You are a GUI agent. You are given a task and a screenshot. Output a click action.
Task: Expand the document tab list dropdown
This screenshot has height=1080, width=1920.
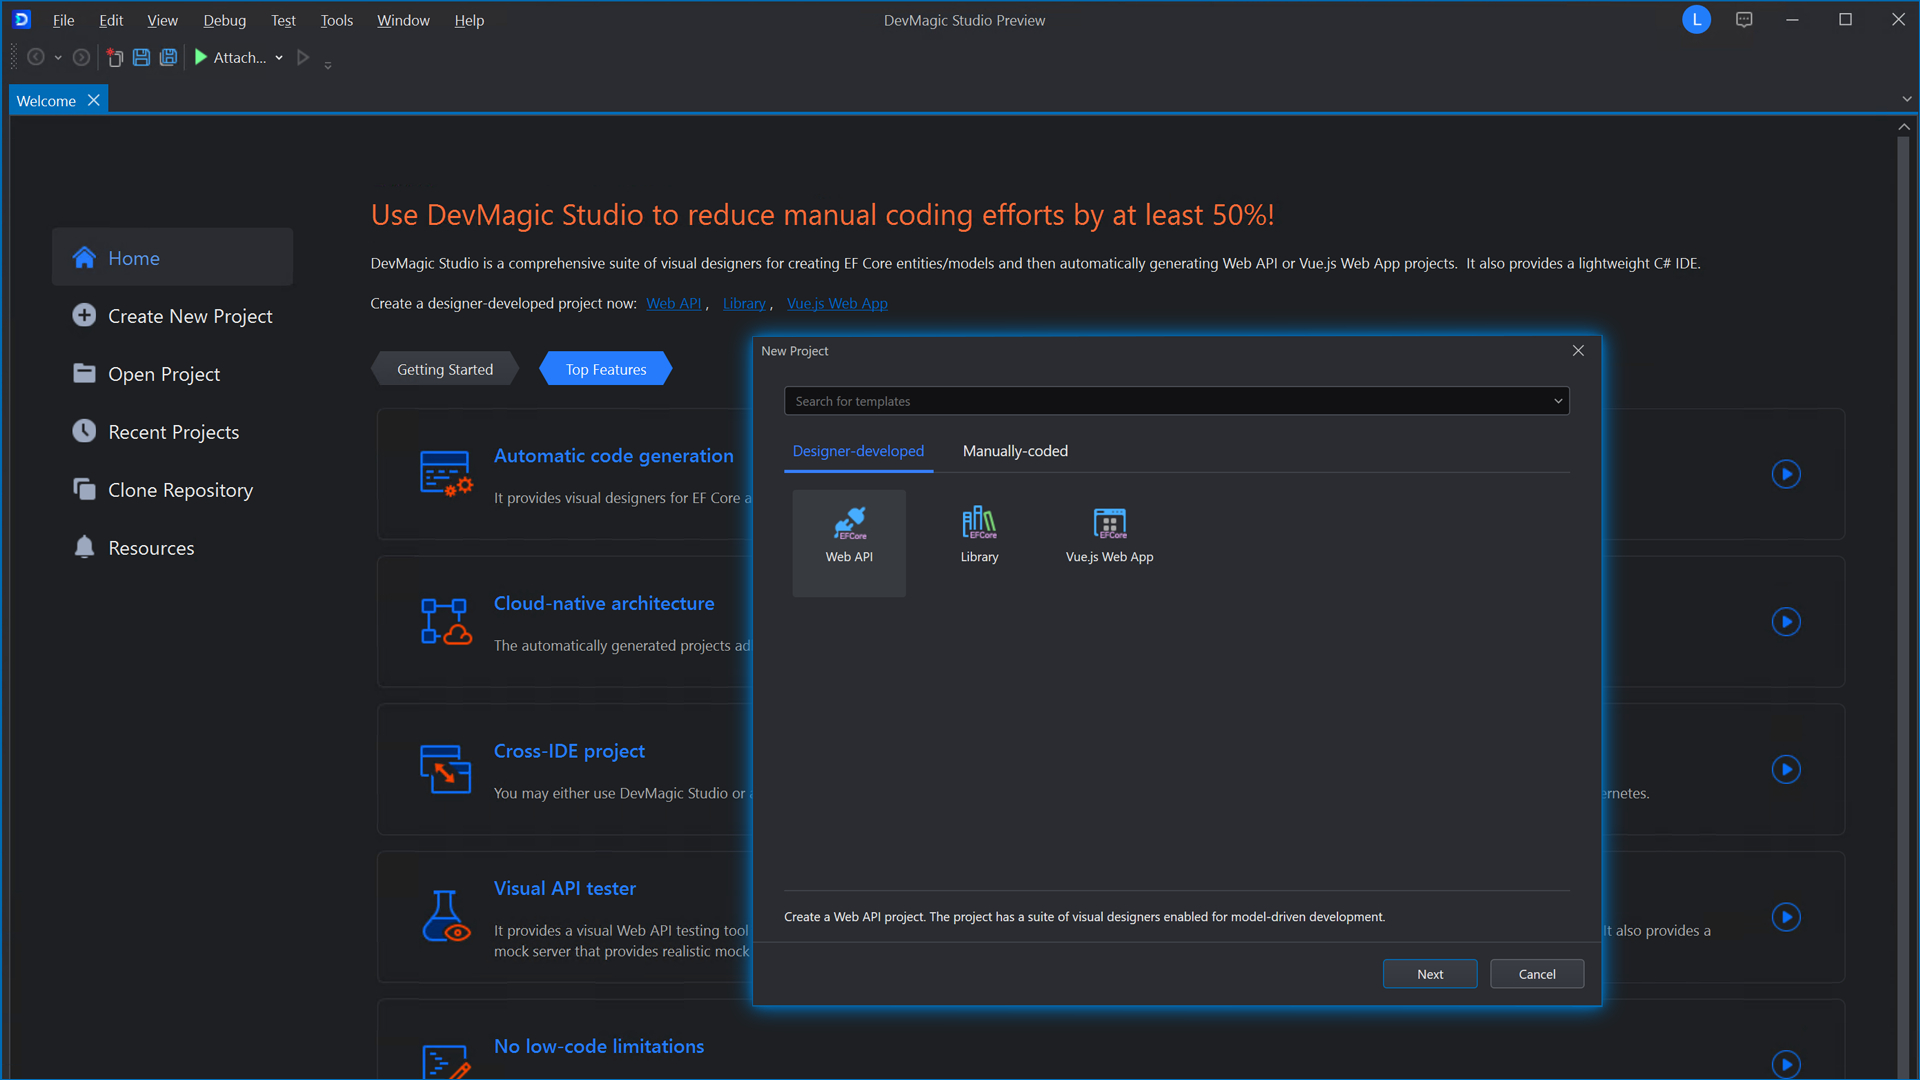point(1907,99)
